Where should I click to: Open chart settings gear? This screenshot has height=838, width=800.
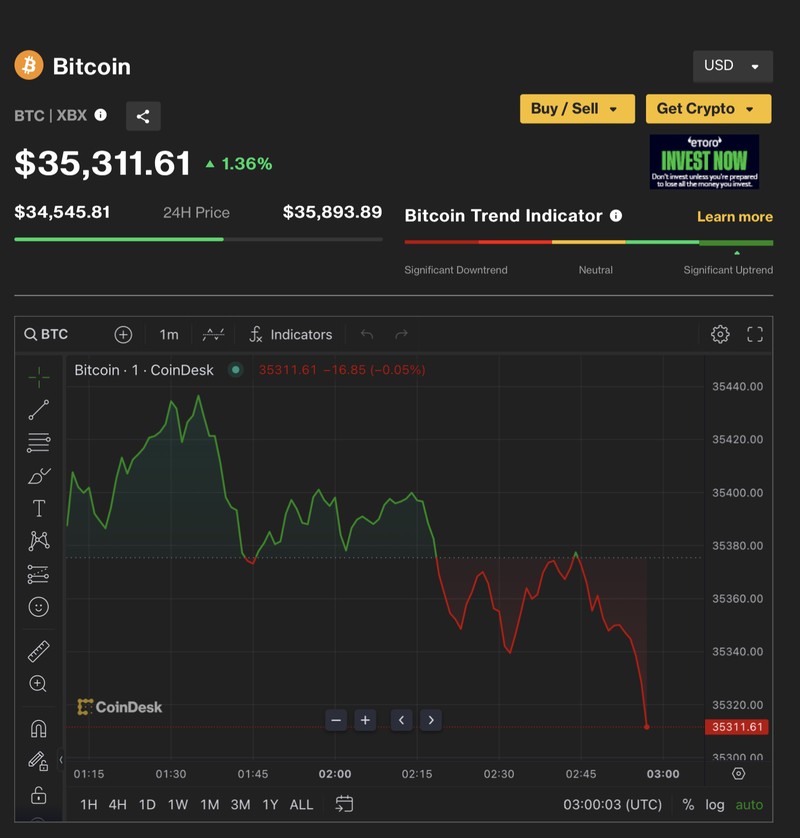pos(720,334)
